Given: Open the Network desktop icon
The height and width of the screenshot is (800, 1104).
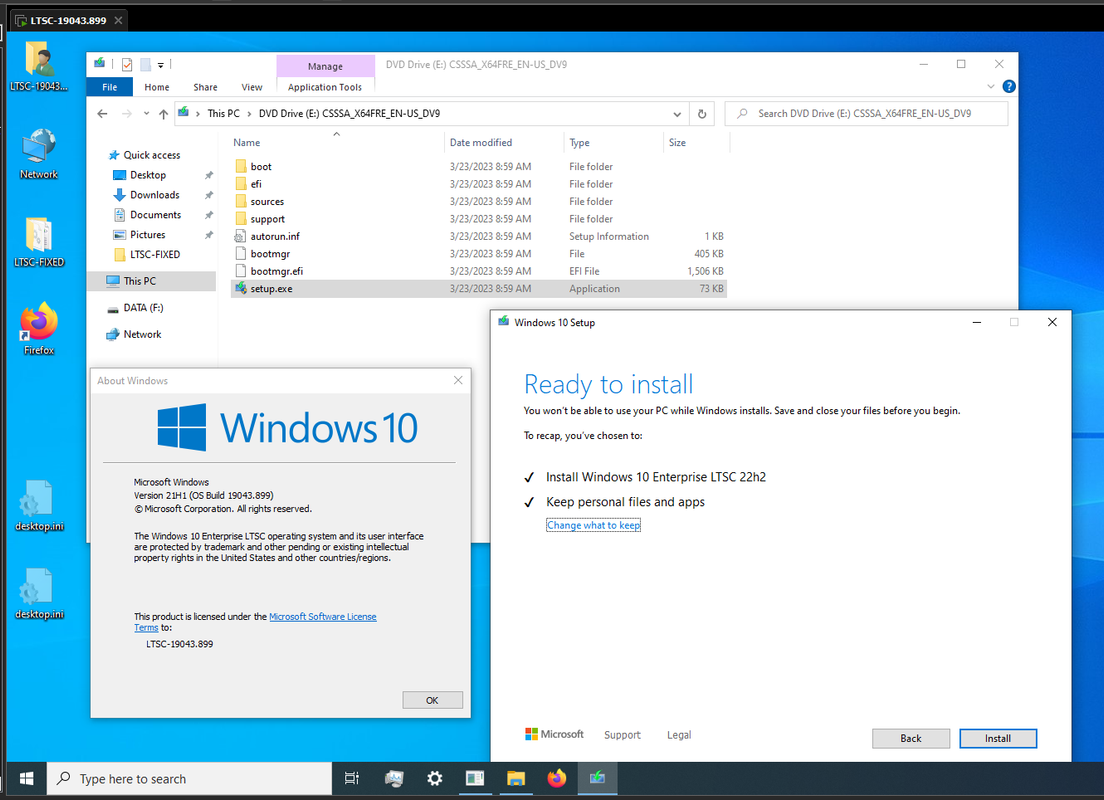Looking at the screenshot, I should tap(39, 154).
